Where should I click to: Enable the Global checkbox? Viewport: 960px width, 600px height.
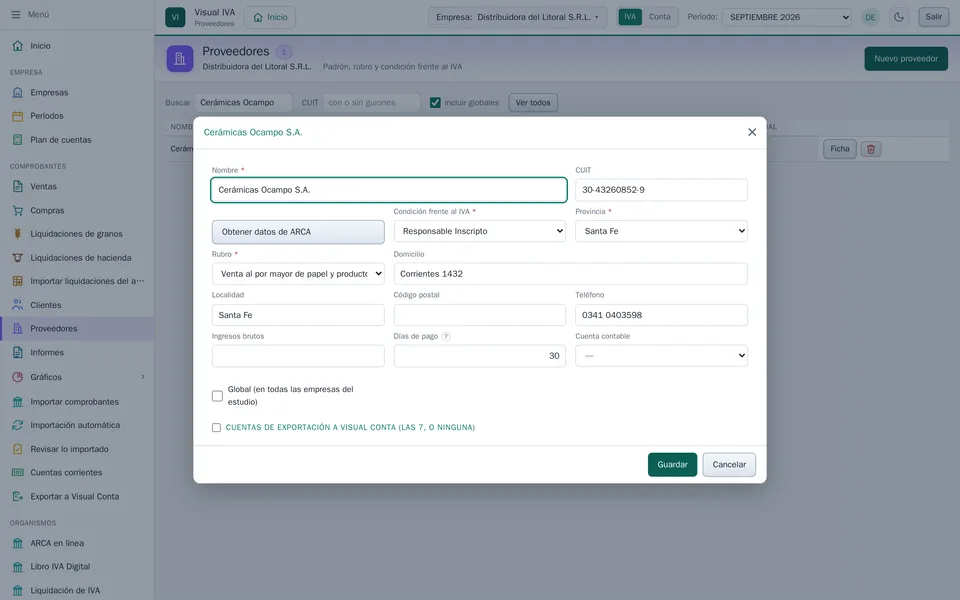(217, 396)
